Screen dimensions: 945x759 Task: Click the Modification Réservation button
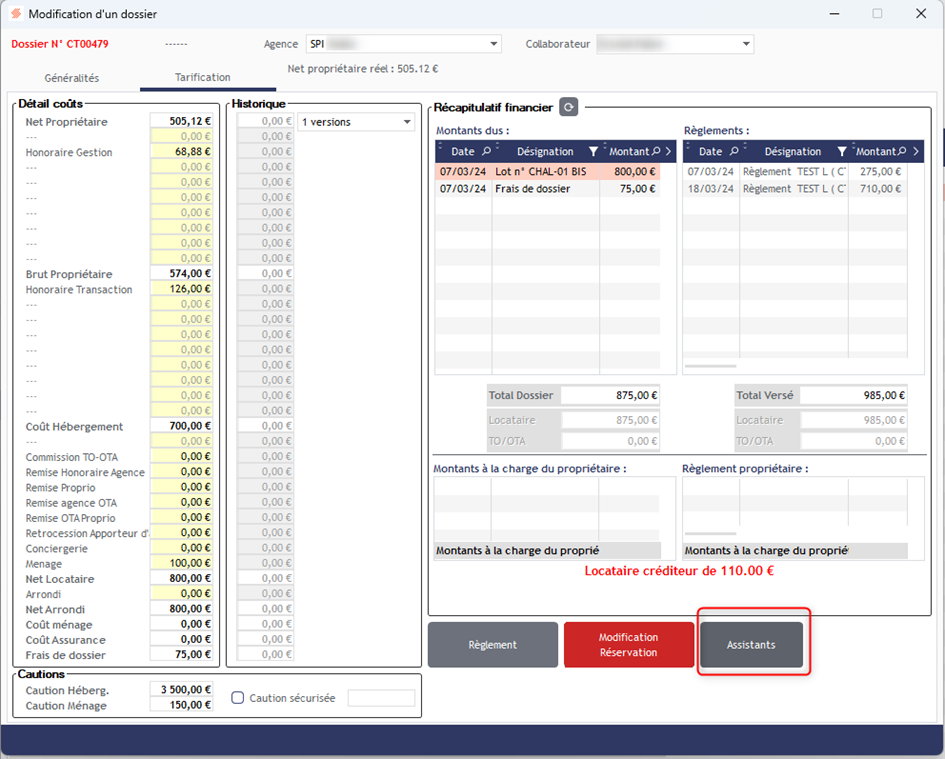click(628, 644)
